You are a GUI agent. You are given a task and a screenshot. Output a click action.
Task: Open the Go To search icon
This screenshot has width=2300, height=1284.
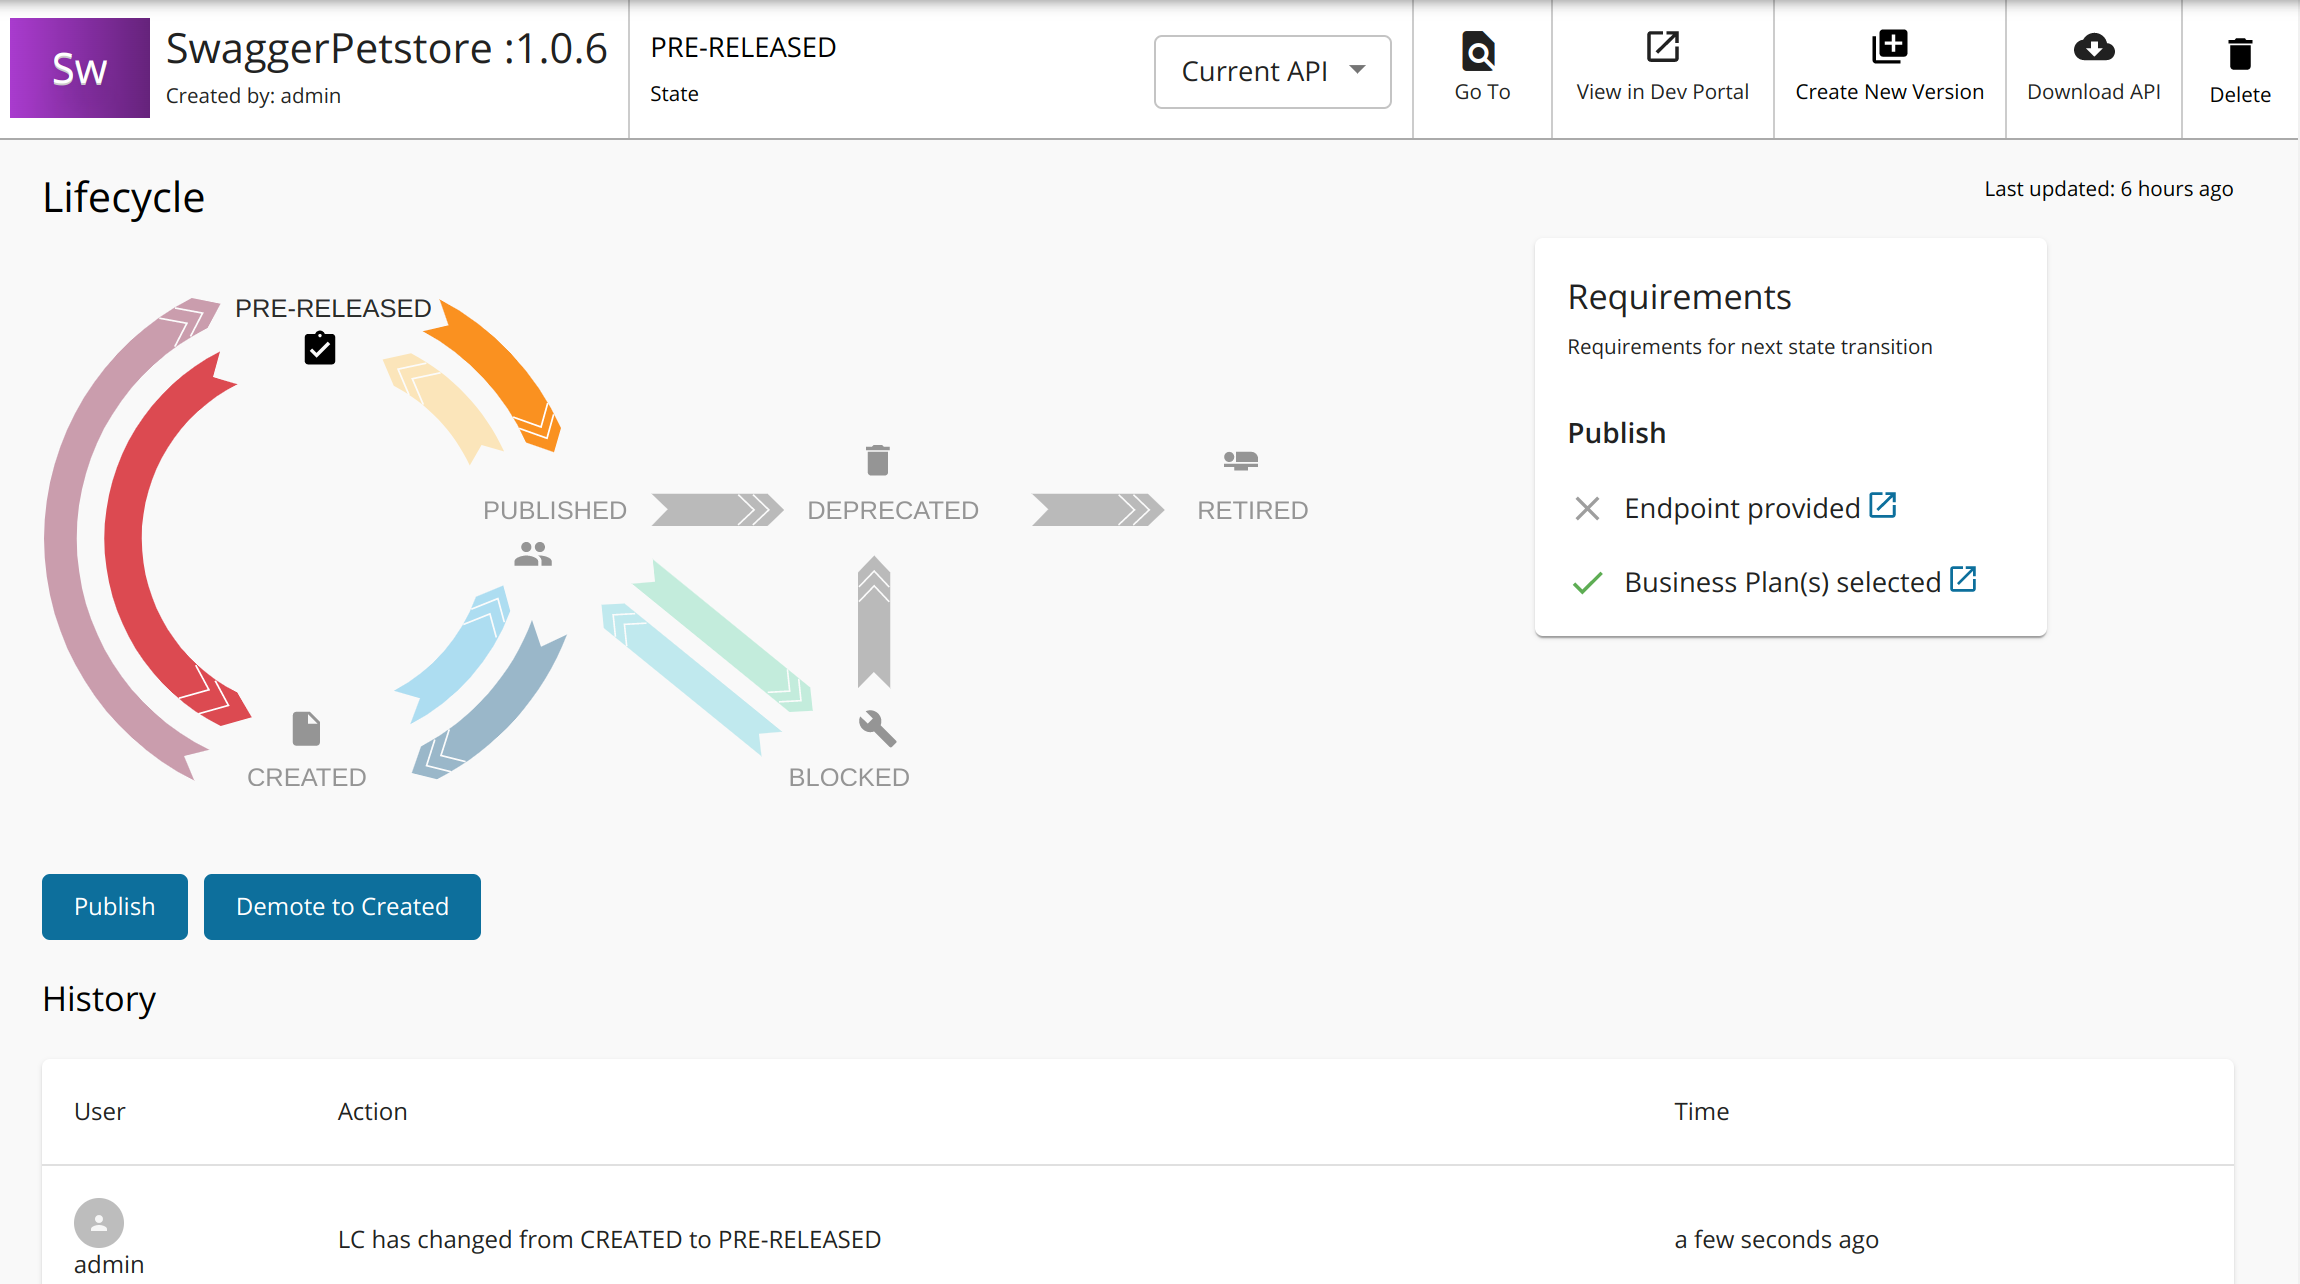pos(1480,48)
